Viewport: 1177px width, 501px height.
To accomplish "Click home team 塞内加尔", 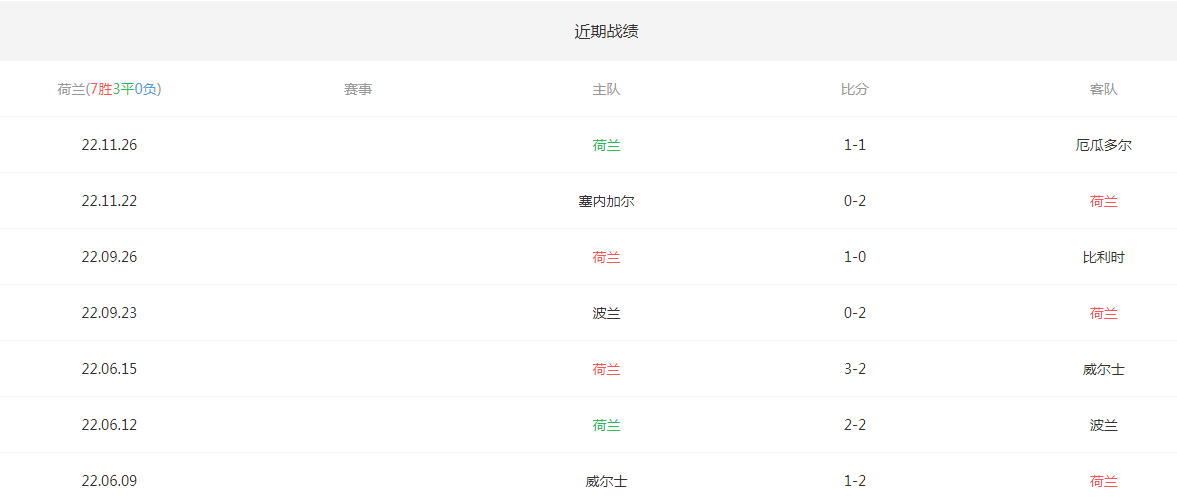I will point(606,201).
